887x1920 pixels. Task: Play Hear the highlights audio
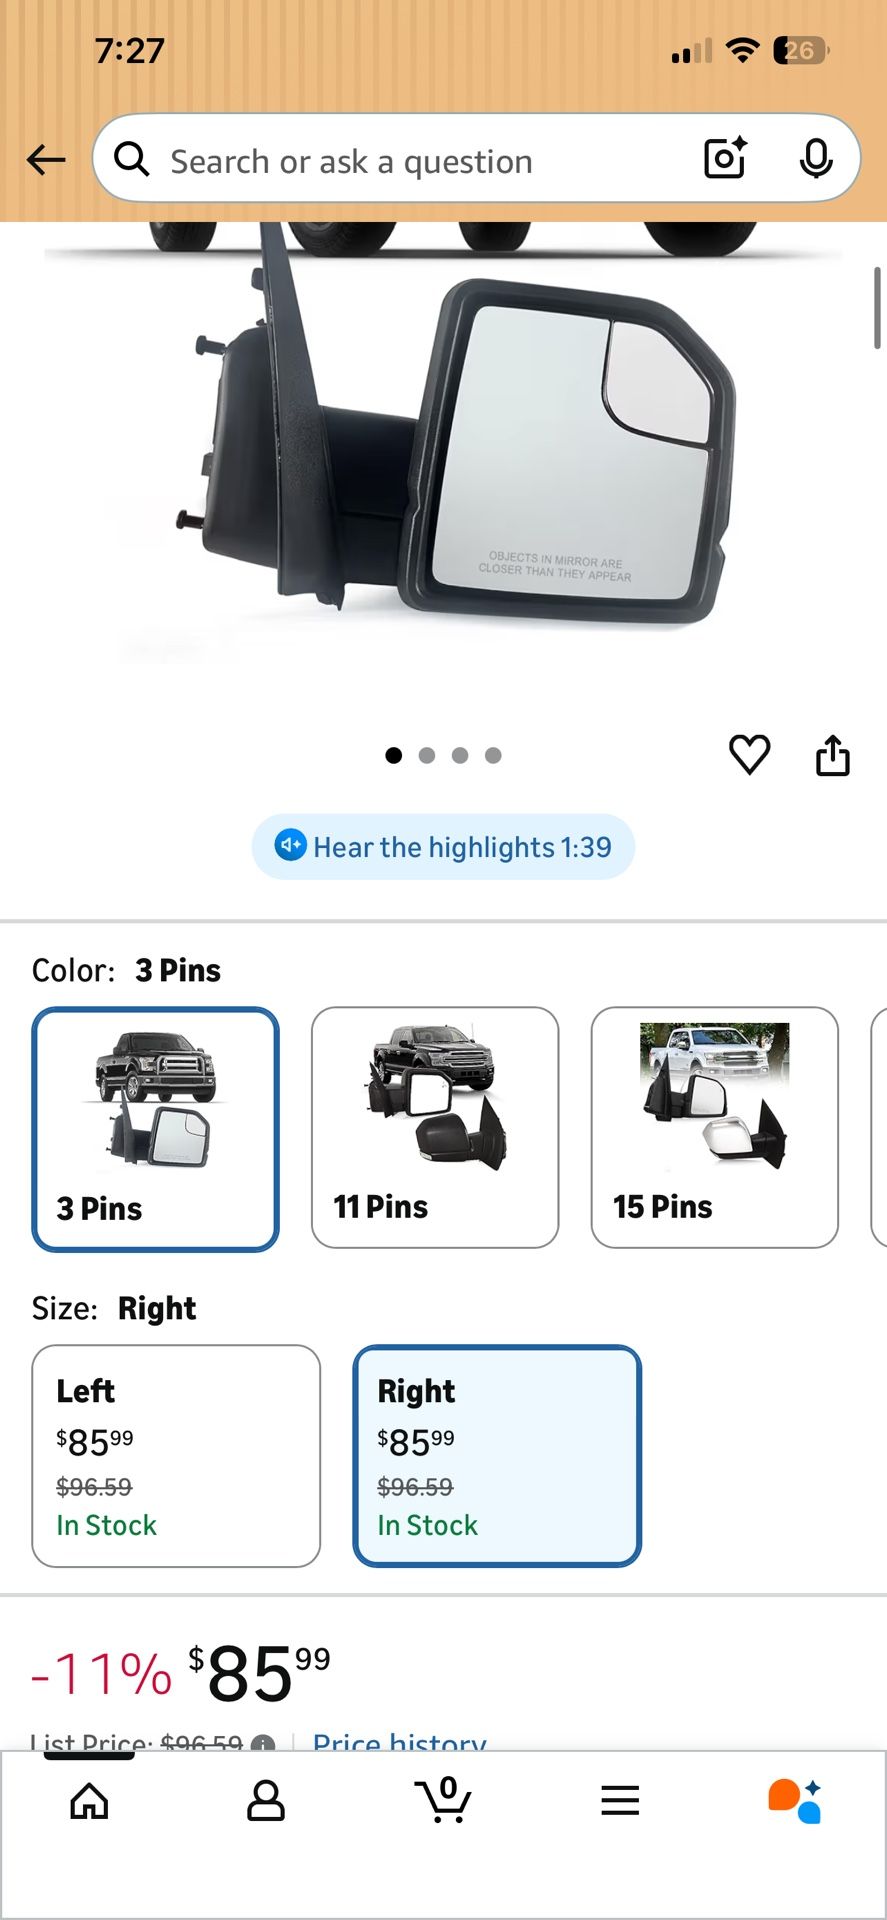pos(443,847)
